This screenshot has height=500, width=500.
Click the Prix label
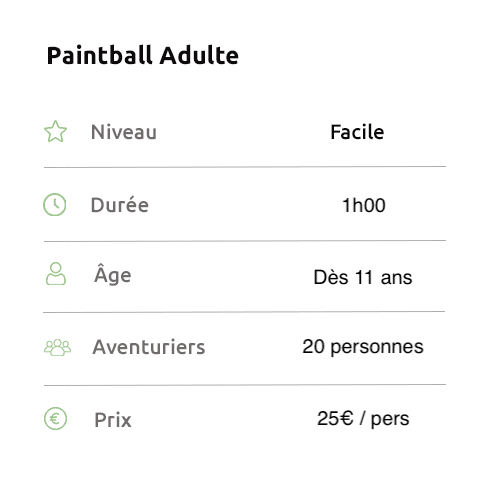click(x=113, y=420)
